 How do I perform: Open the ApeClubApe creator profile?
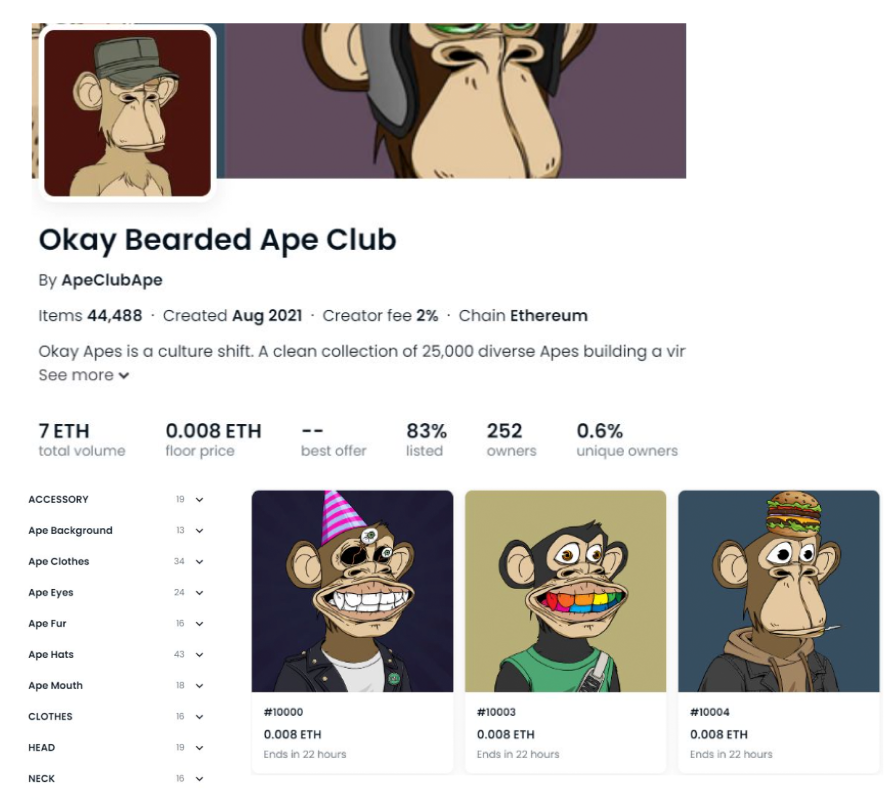point(112,280)
